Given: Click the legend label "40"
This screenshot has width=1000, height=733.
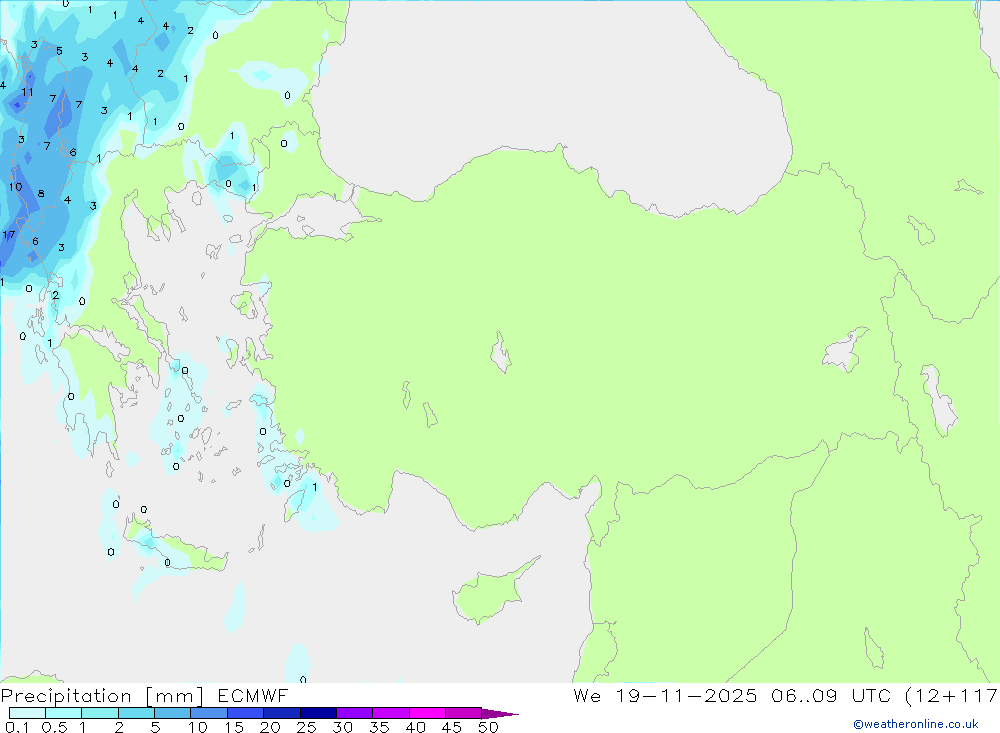Looking at the screenshot, I should 415,727.
